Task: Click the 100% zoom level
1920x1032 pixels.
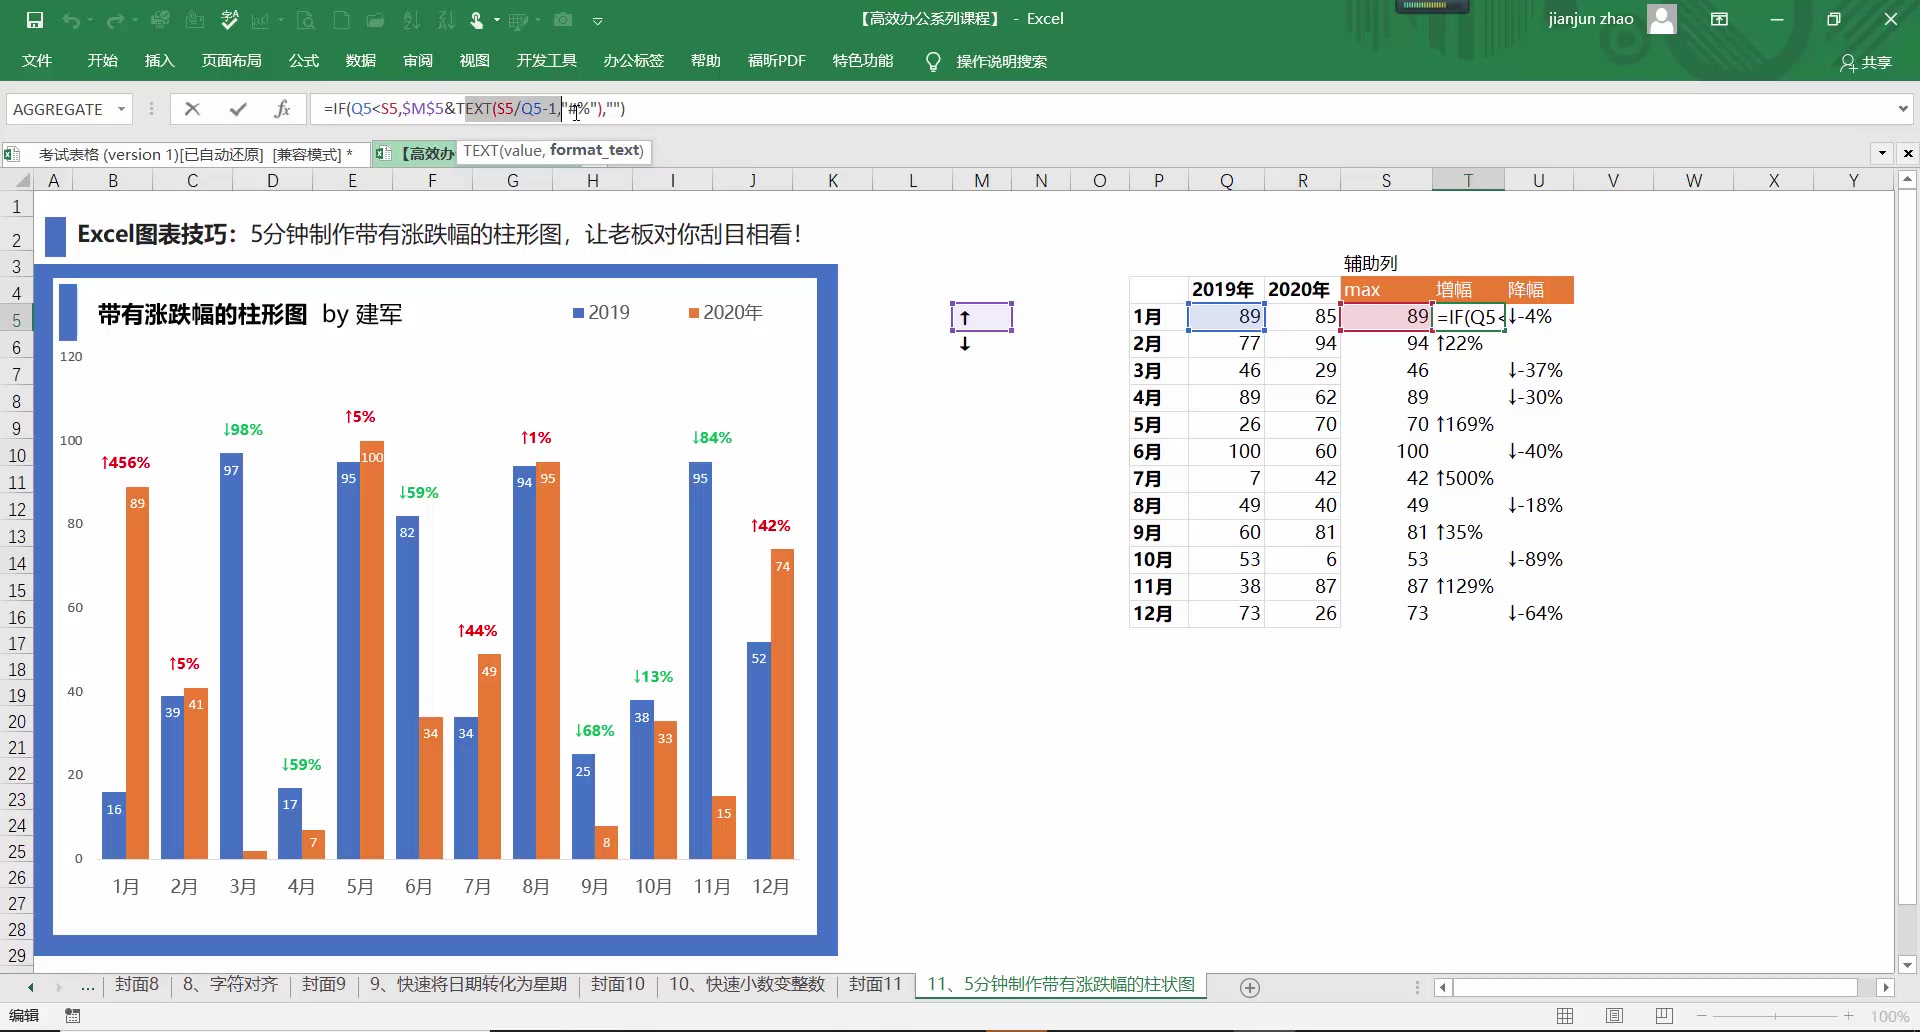Action: pos(1889,1016)
